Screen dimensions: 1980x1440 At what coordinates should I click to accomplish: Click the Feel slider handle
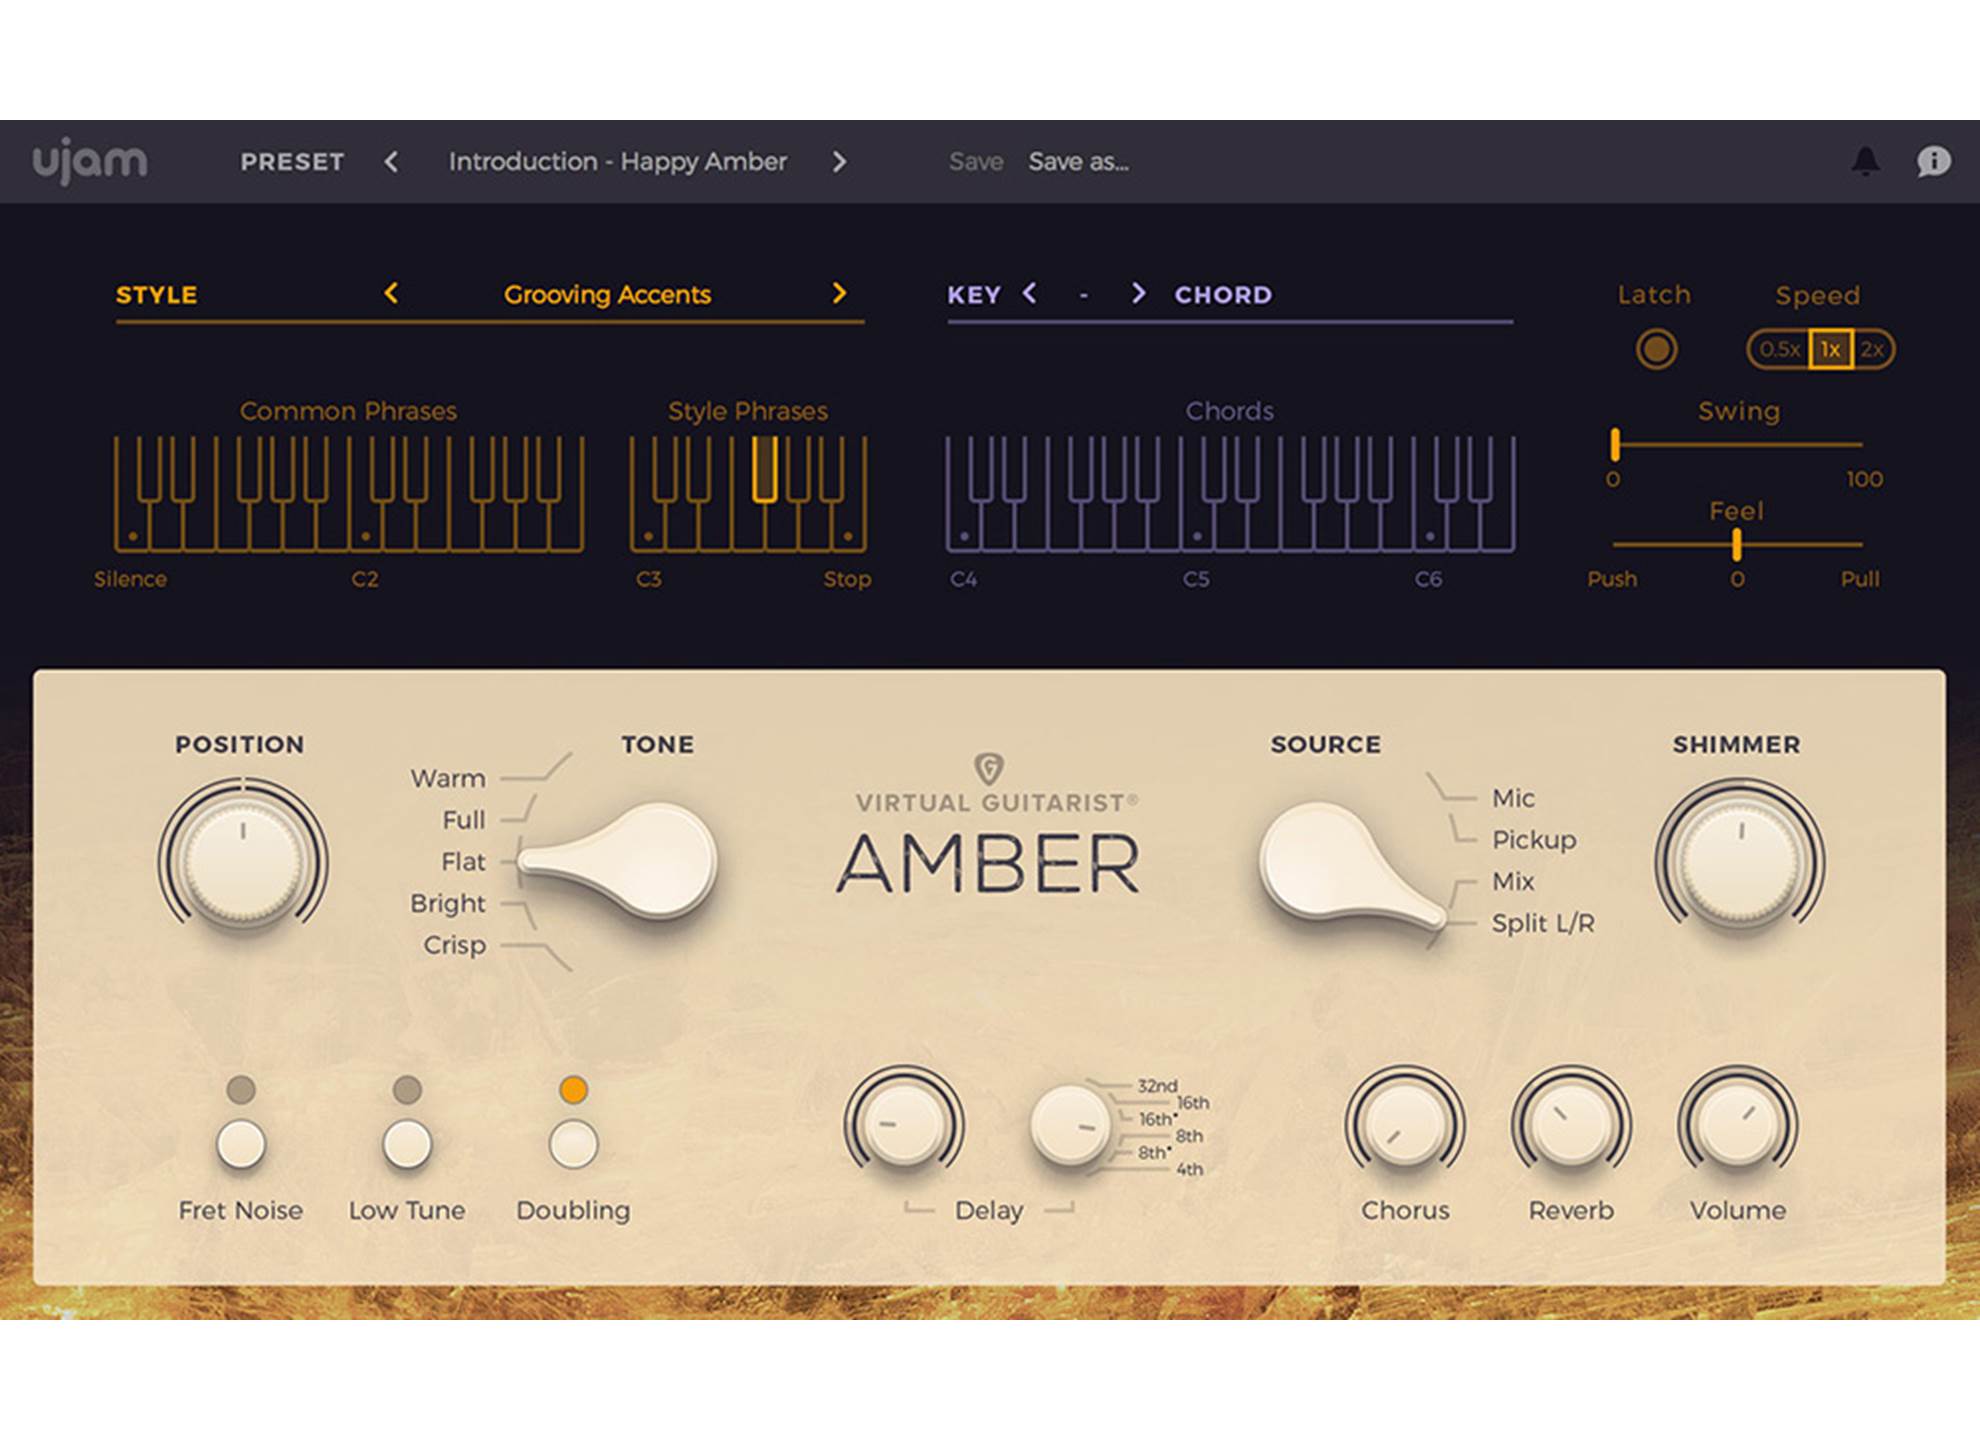1737,545
